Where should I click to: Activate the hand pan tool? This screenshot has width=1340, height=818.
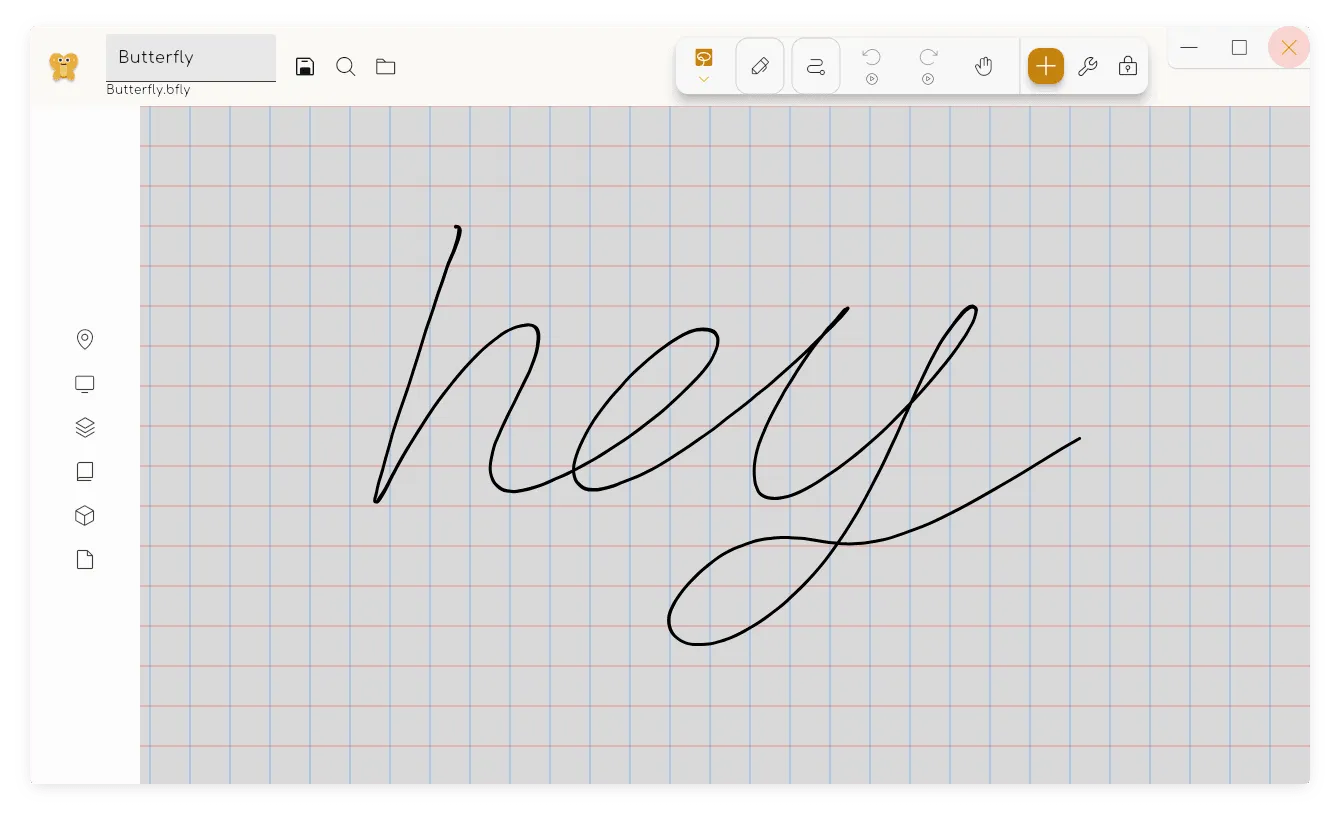(984, 66)
